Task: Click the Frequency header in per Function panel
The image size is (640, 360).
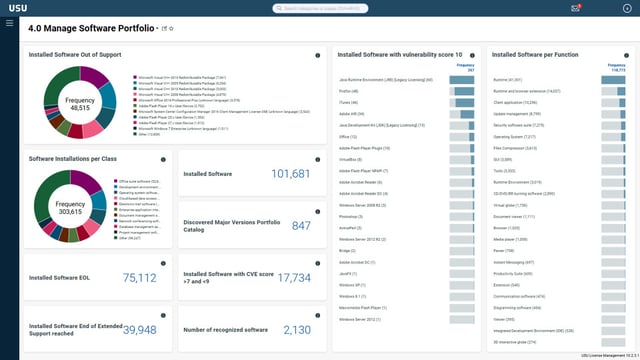Action: click(616, 65)
